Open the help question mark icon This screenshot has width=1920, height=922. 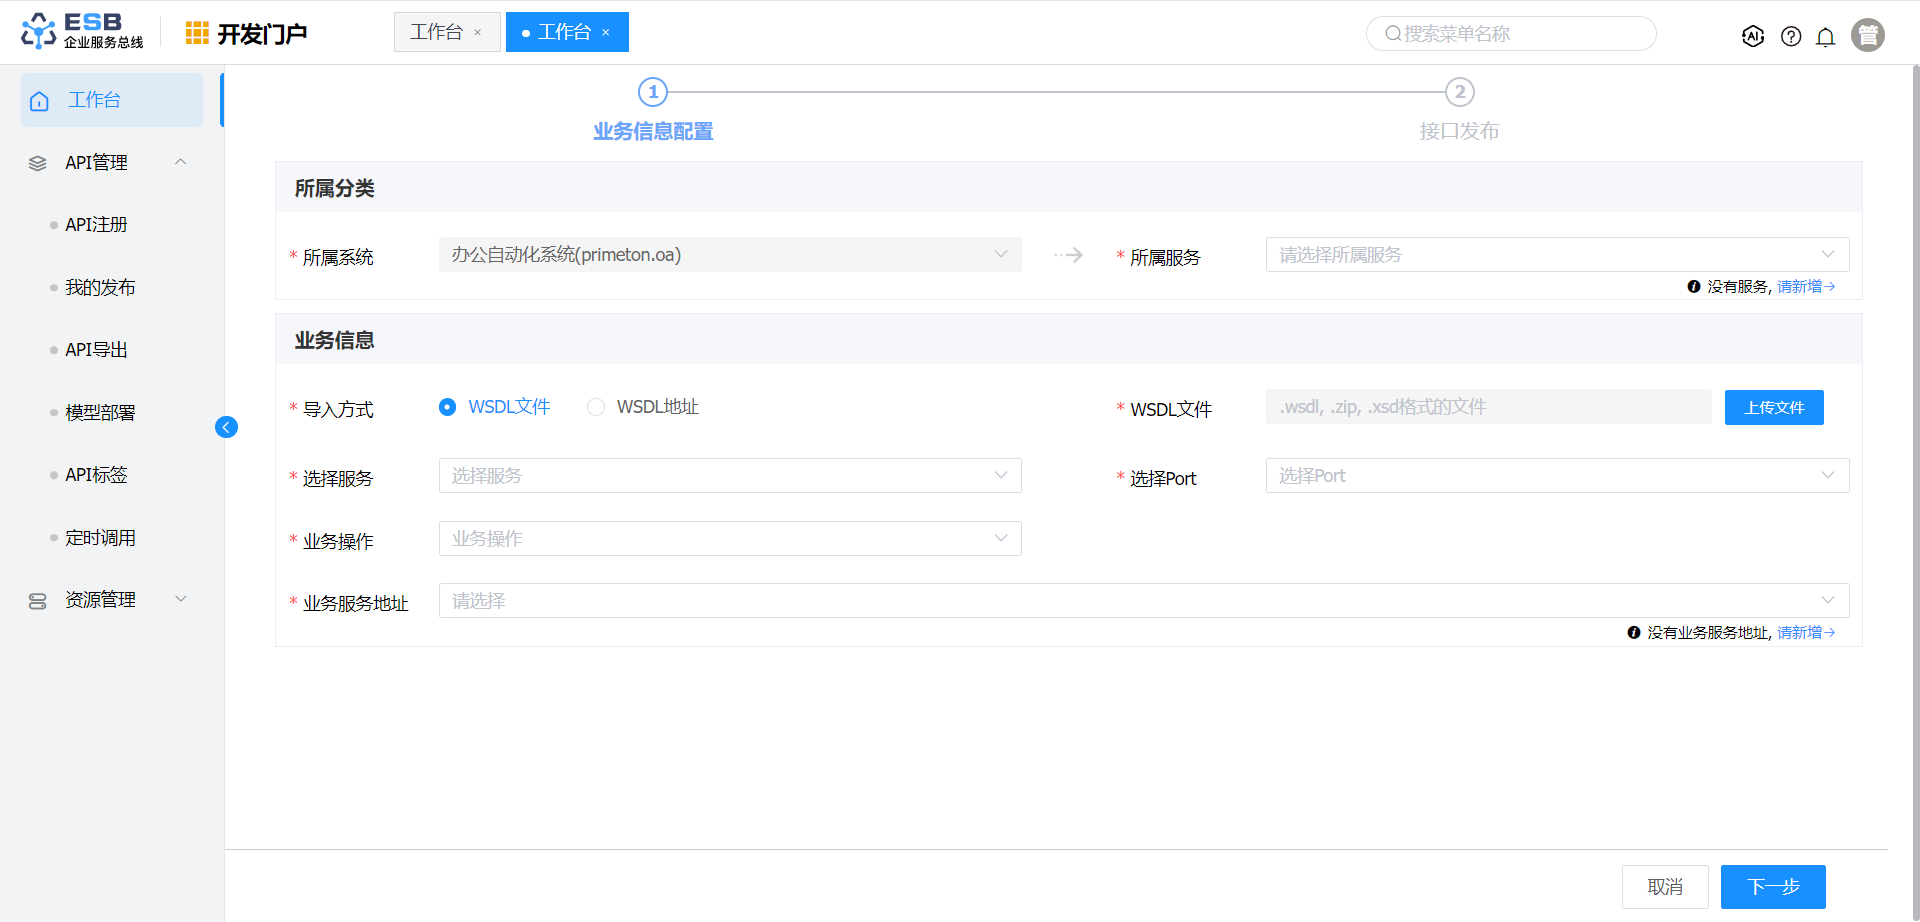tap(1791, 36)
